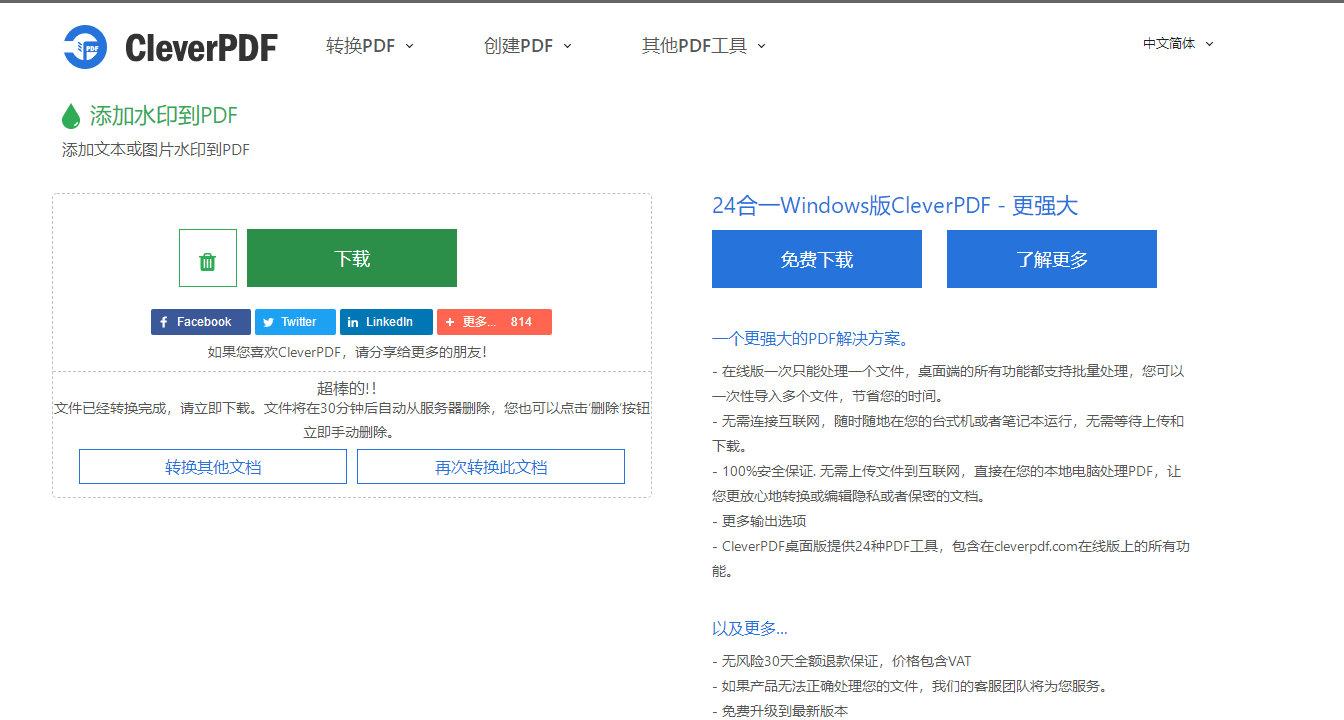Click the green trash delete icon button

click(x=208, y=258)
